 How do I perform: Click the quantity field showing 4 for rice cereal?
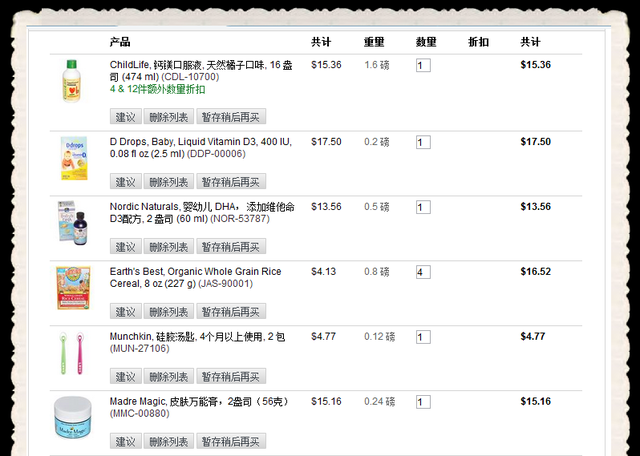(x=423, y=272)
